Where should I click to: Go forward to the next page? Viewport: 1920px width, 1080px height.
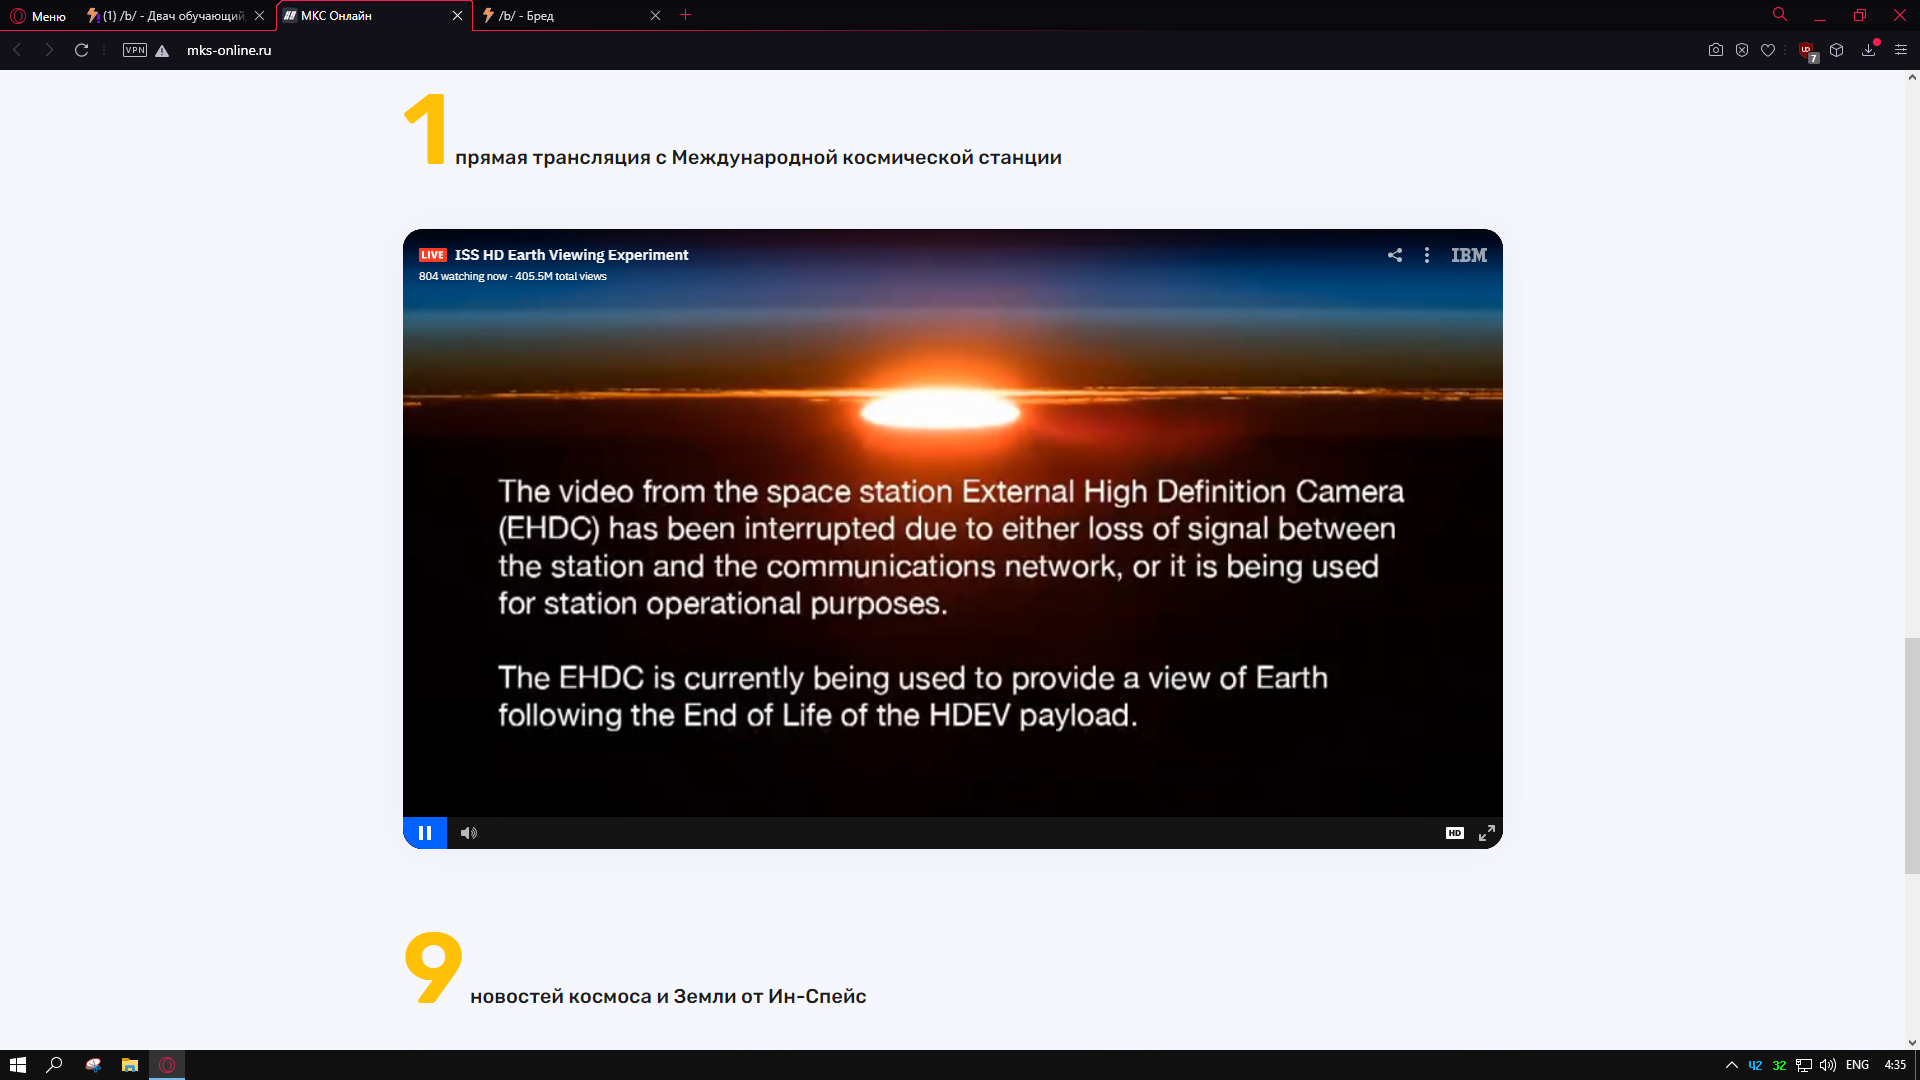click(49, 50)
